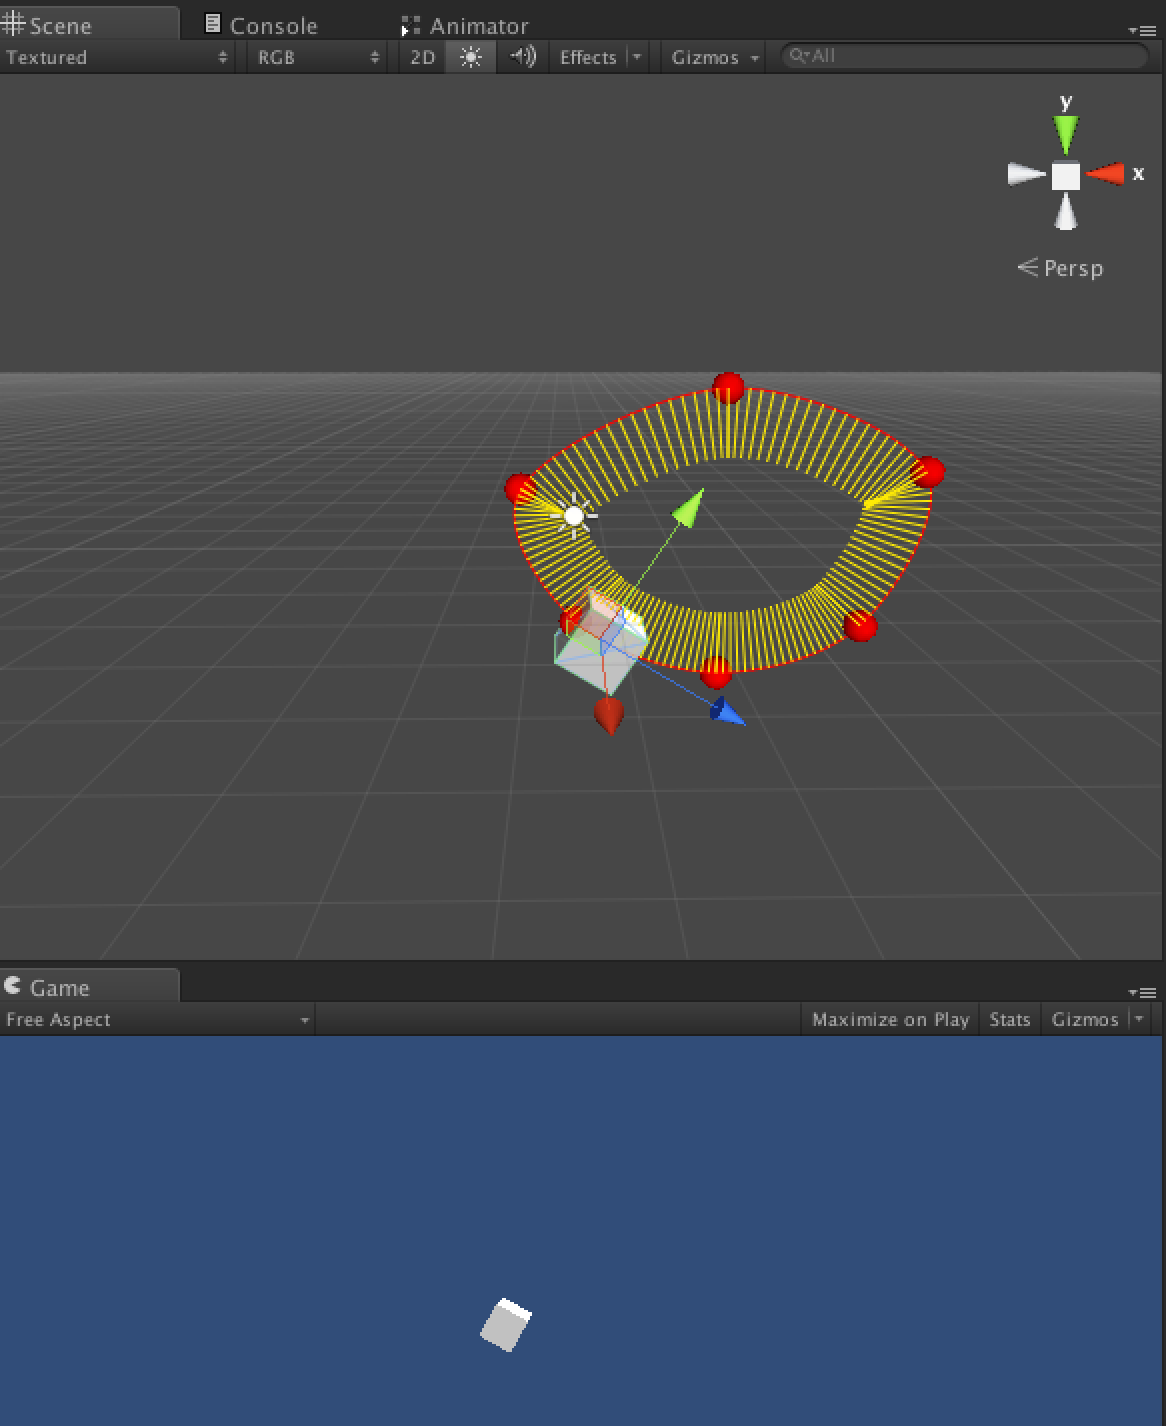The height and width of the screenshot is (1426, 1166).
Task: Select the directional light gizmo icon
Action: pos(574,516)
